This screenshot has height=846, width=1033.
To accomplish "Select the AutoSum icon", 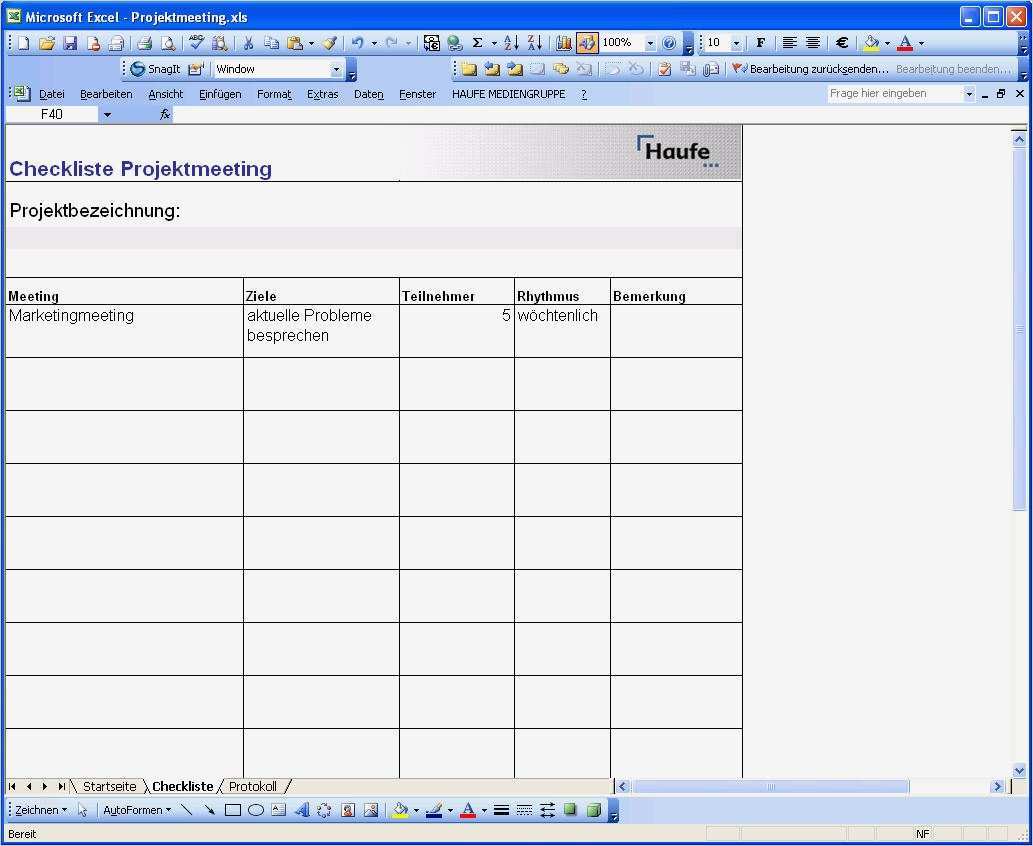I will click(477, 42).
